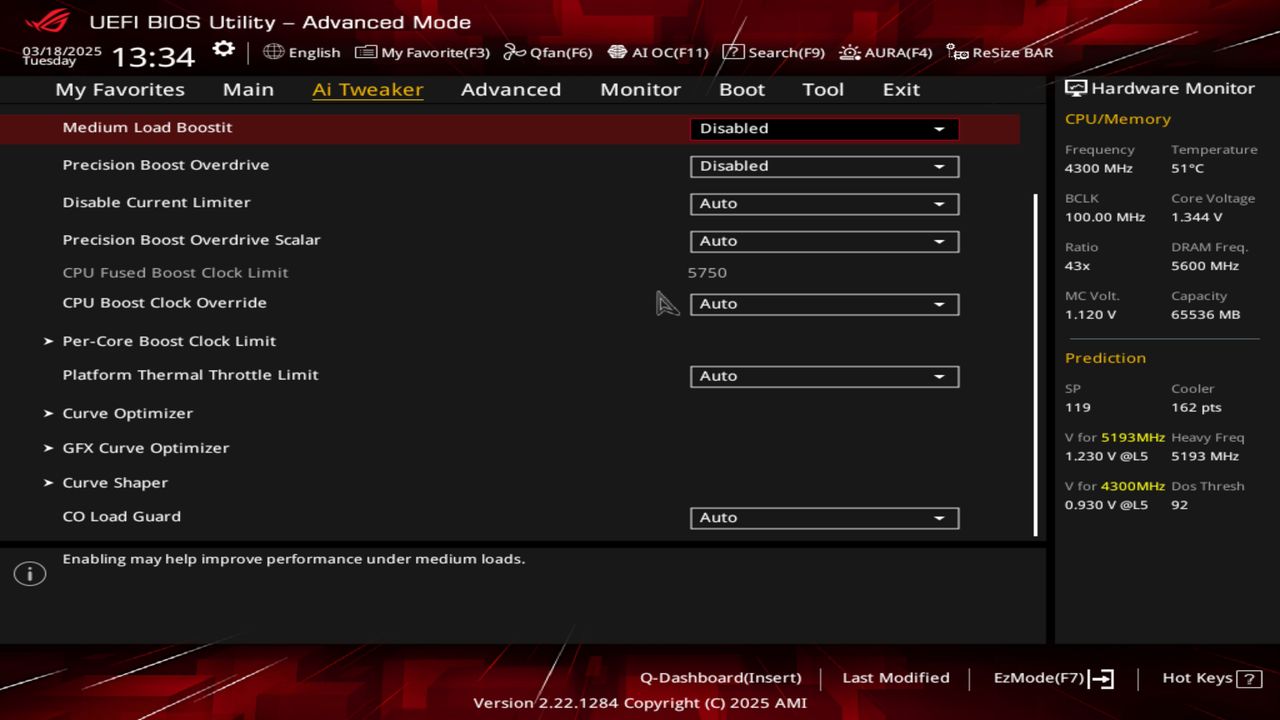Screen dimensions: 1280x720
Task: Open AURA(F4) lighting options
Action: pos(886,52)
